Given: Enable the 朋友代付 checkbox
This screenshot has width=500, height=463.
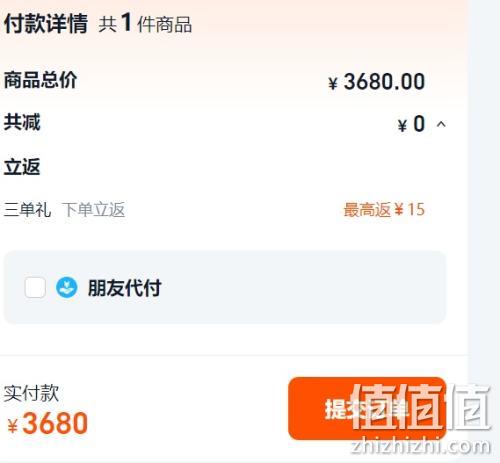Looking at the screenshot, I should click(x=35, y=287).
